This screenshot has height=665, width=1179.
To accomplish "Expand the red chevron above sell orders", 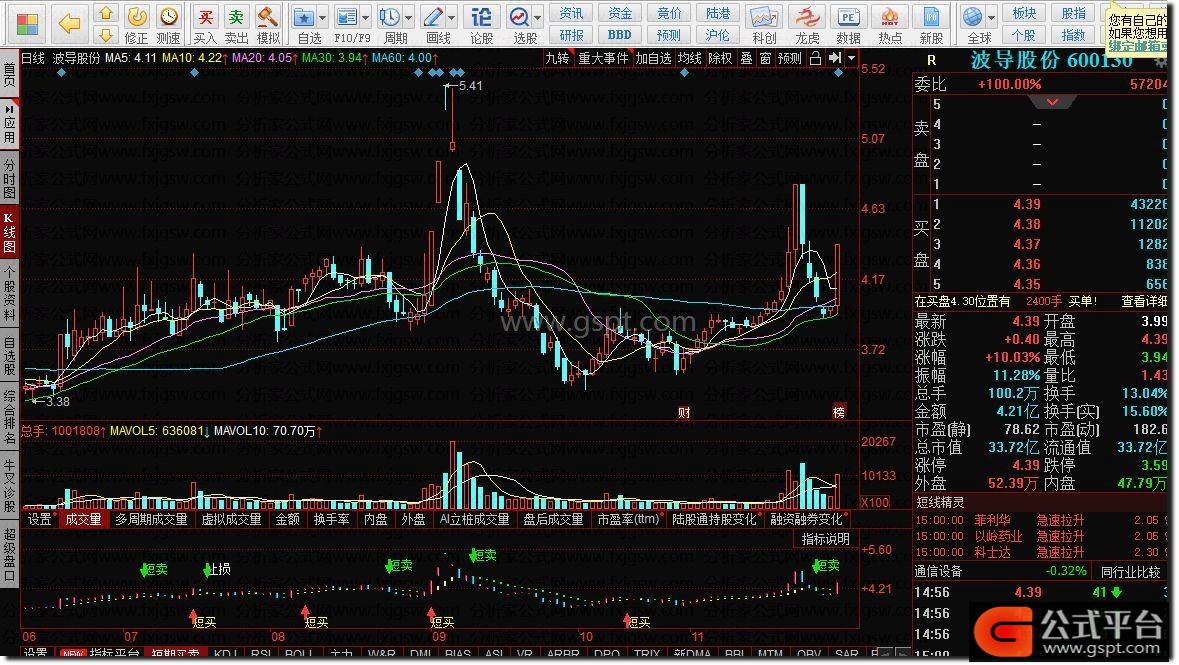I will coord(1052,102).
